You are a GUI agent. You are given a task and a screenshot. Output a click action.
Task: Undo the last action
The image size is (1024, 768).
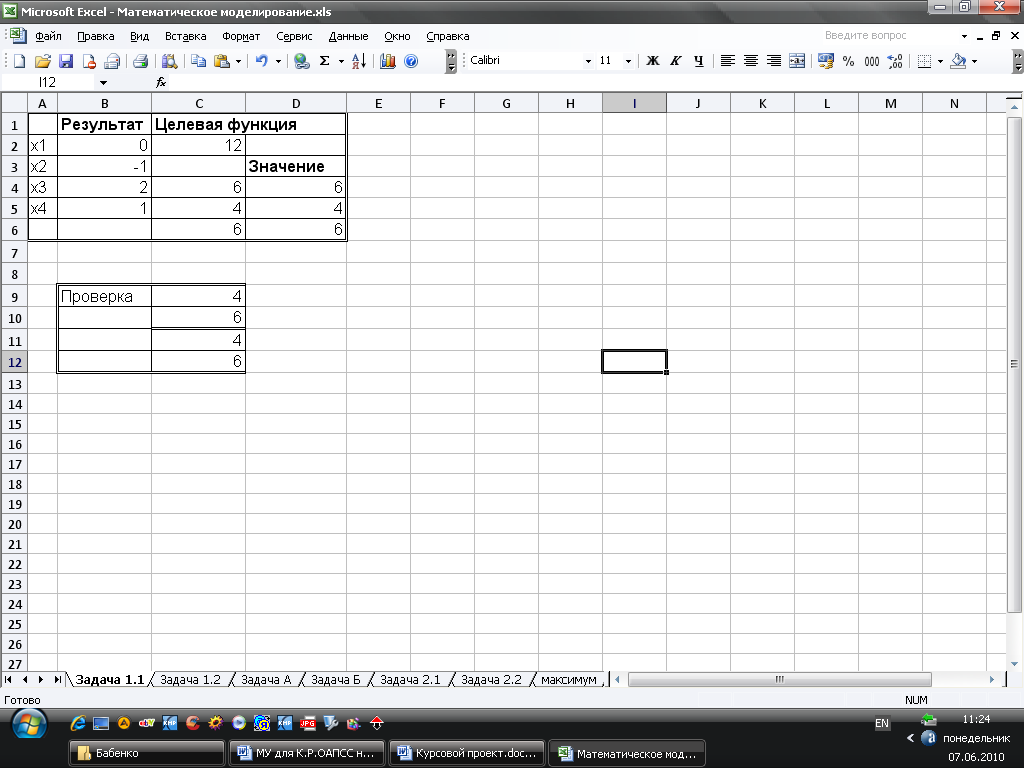click(261, 61)
